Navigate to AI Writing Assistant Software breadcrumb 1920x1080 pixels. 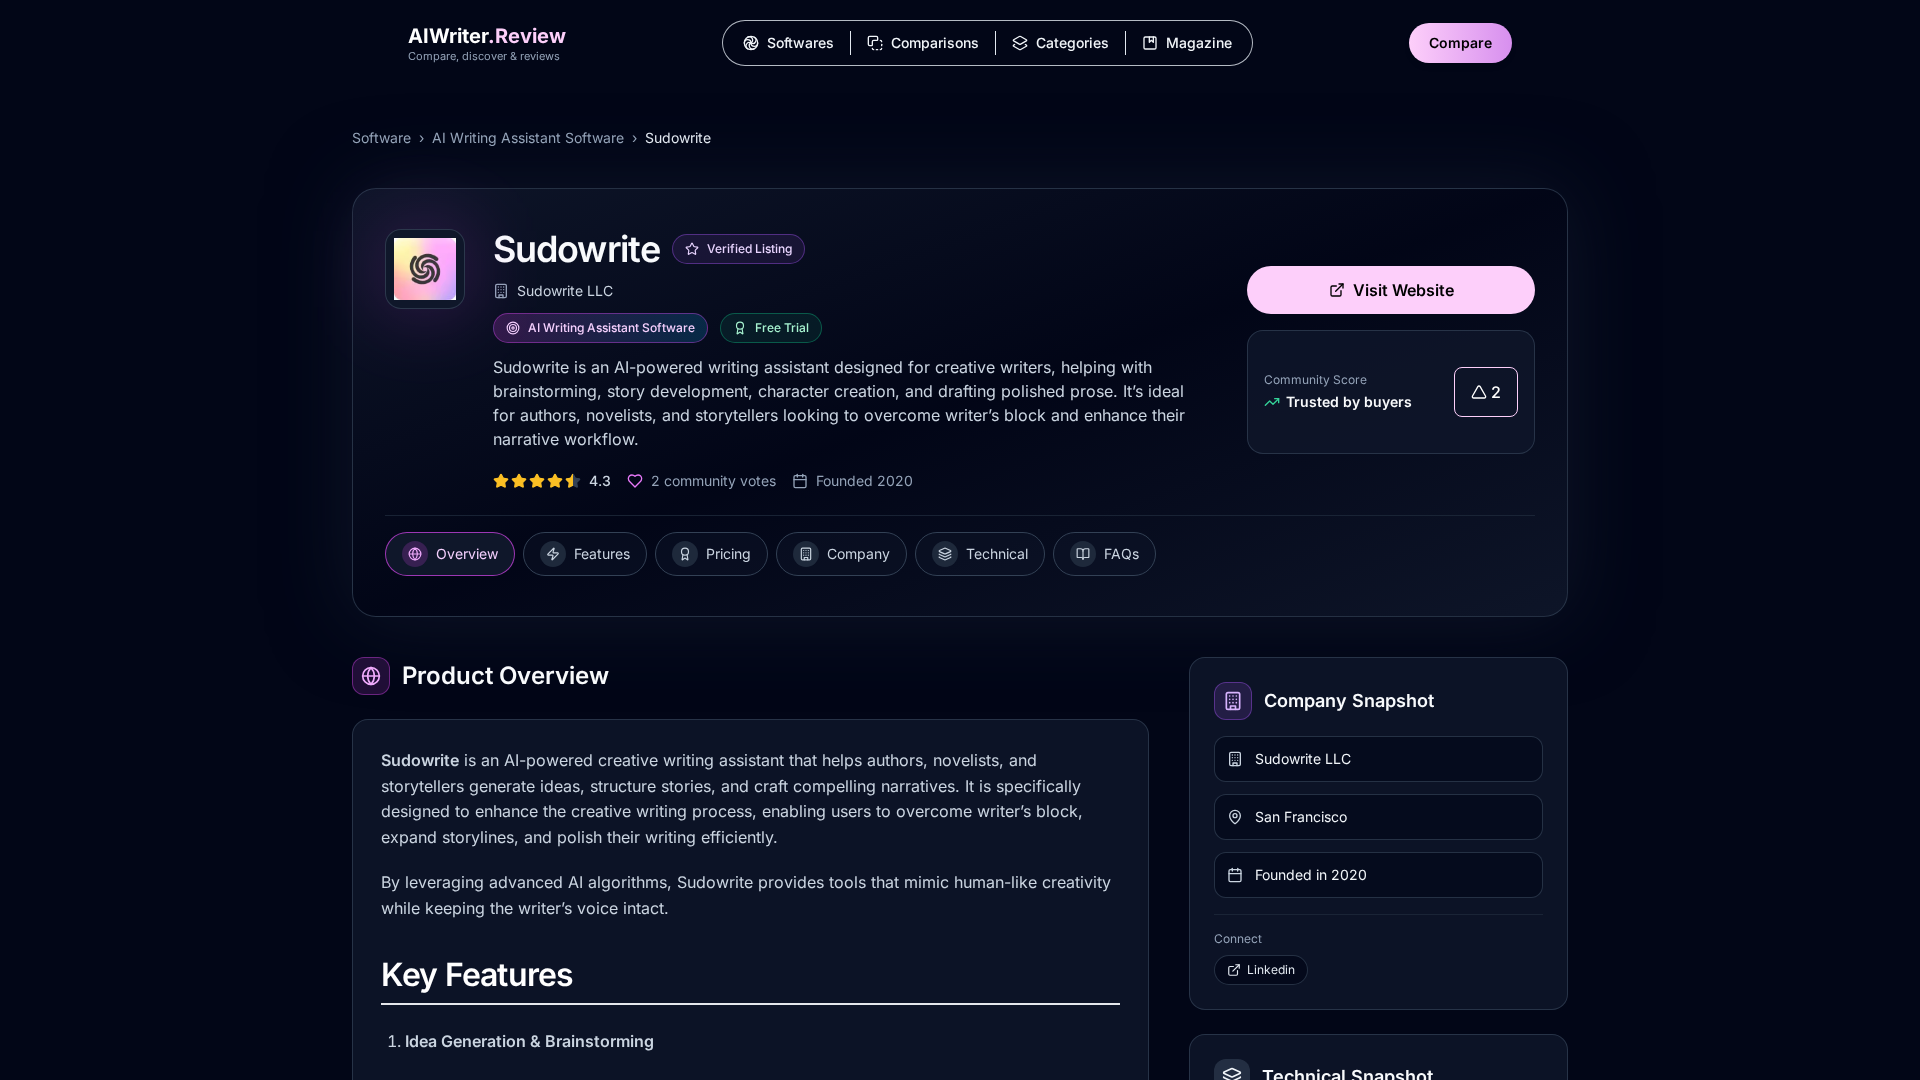[528, 138]
